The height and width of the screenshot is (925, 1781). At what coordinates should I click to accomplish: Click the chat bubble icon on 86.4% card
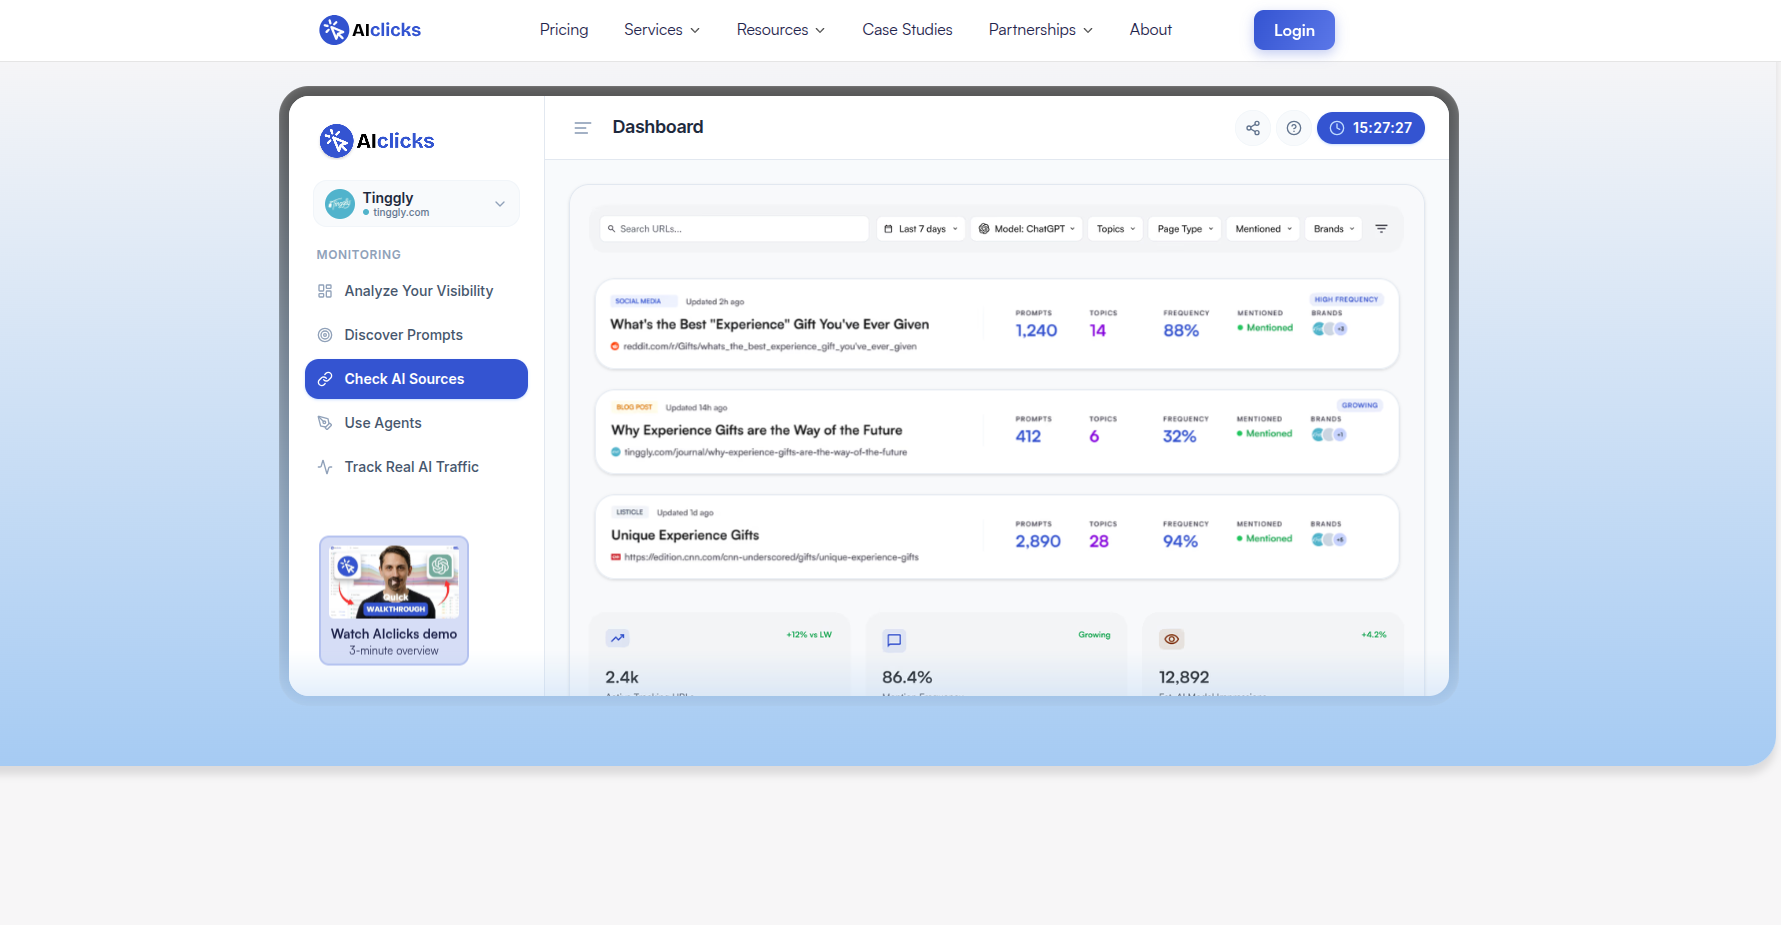pos(894,640)
